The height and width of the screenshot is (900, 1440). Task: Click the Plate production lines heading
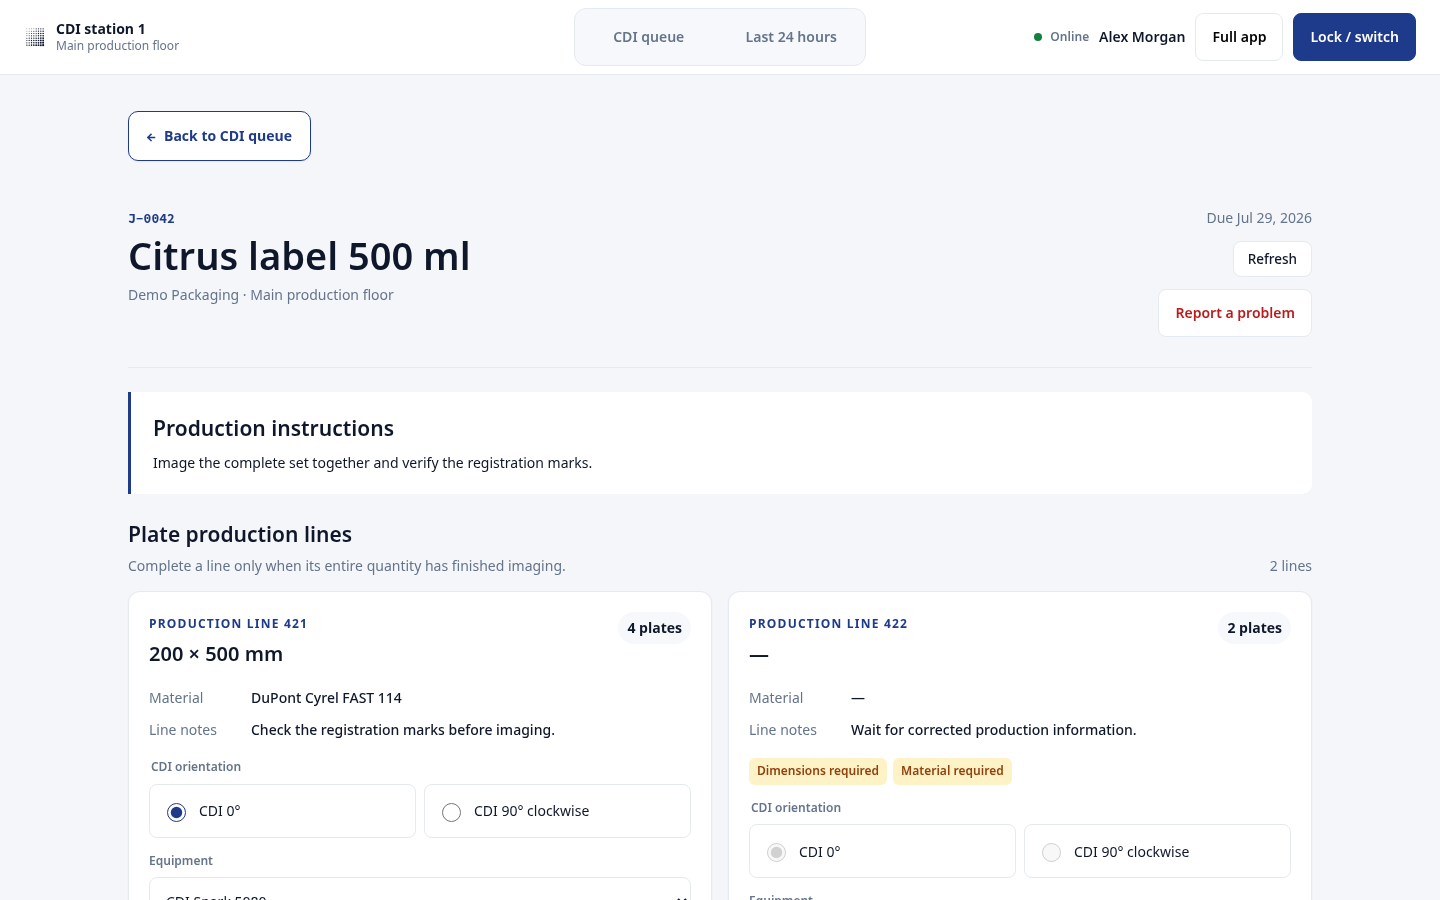coord(240,534)
